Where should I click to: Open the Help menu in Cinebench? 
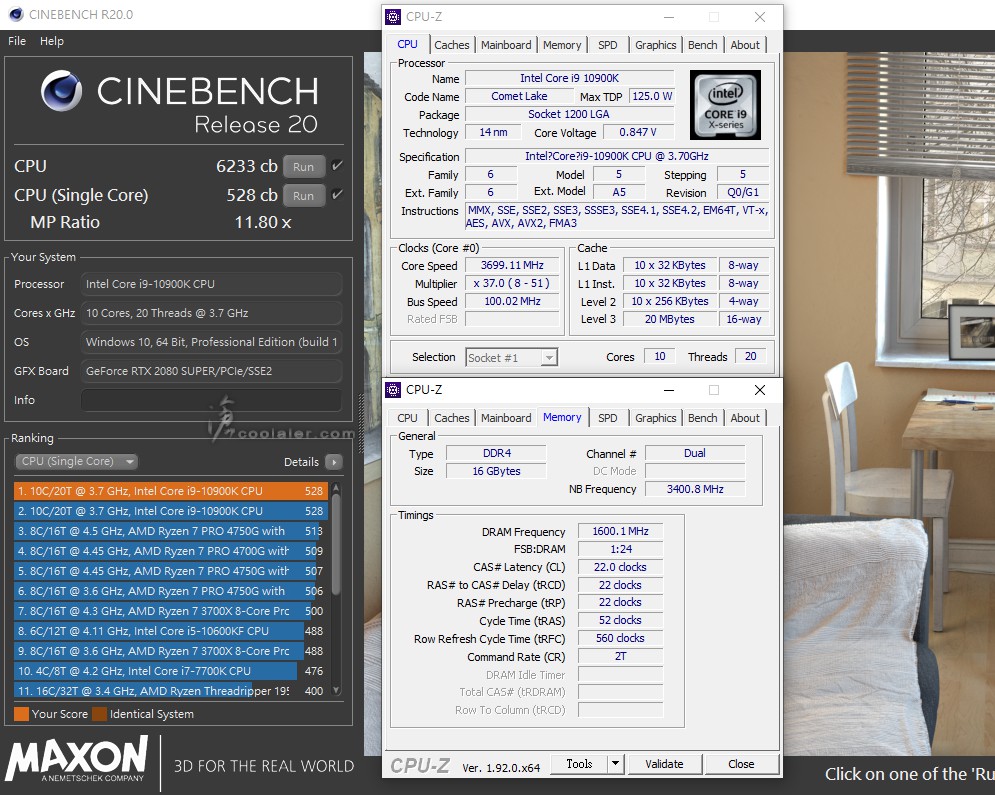click(52, 41)
